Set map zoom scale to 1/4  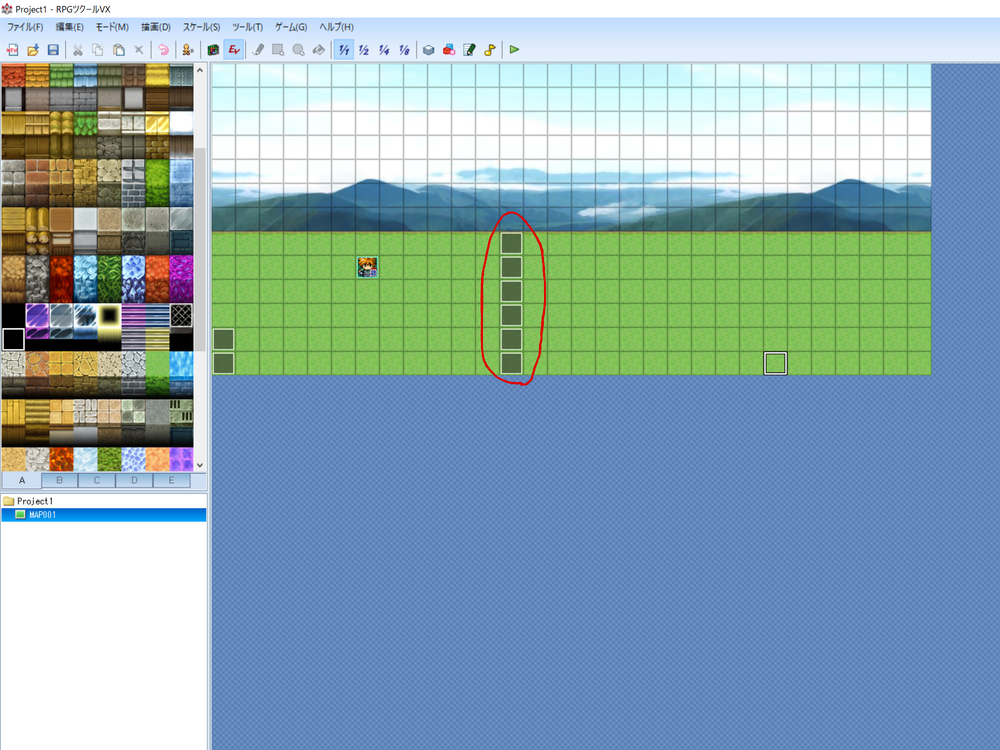[x=384, y=50]
